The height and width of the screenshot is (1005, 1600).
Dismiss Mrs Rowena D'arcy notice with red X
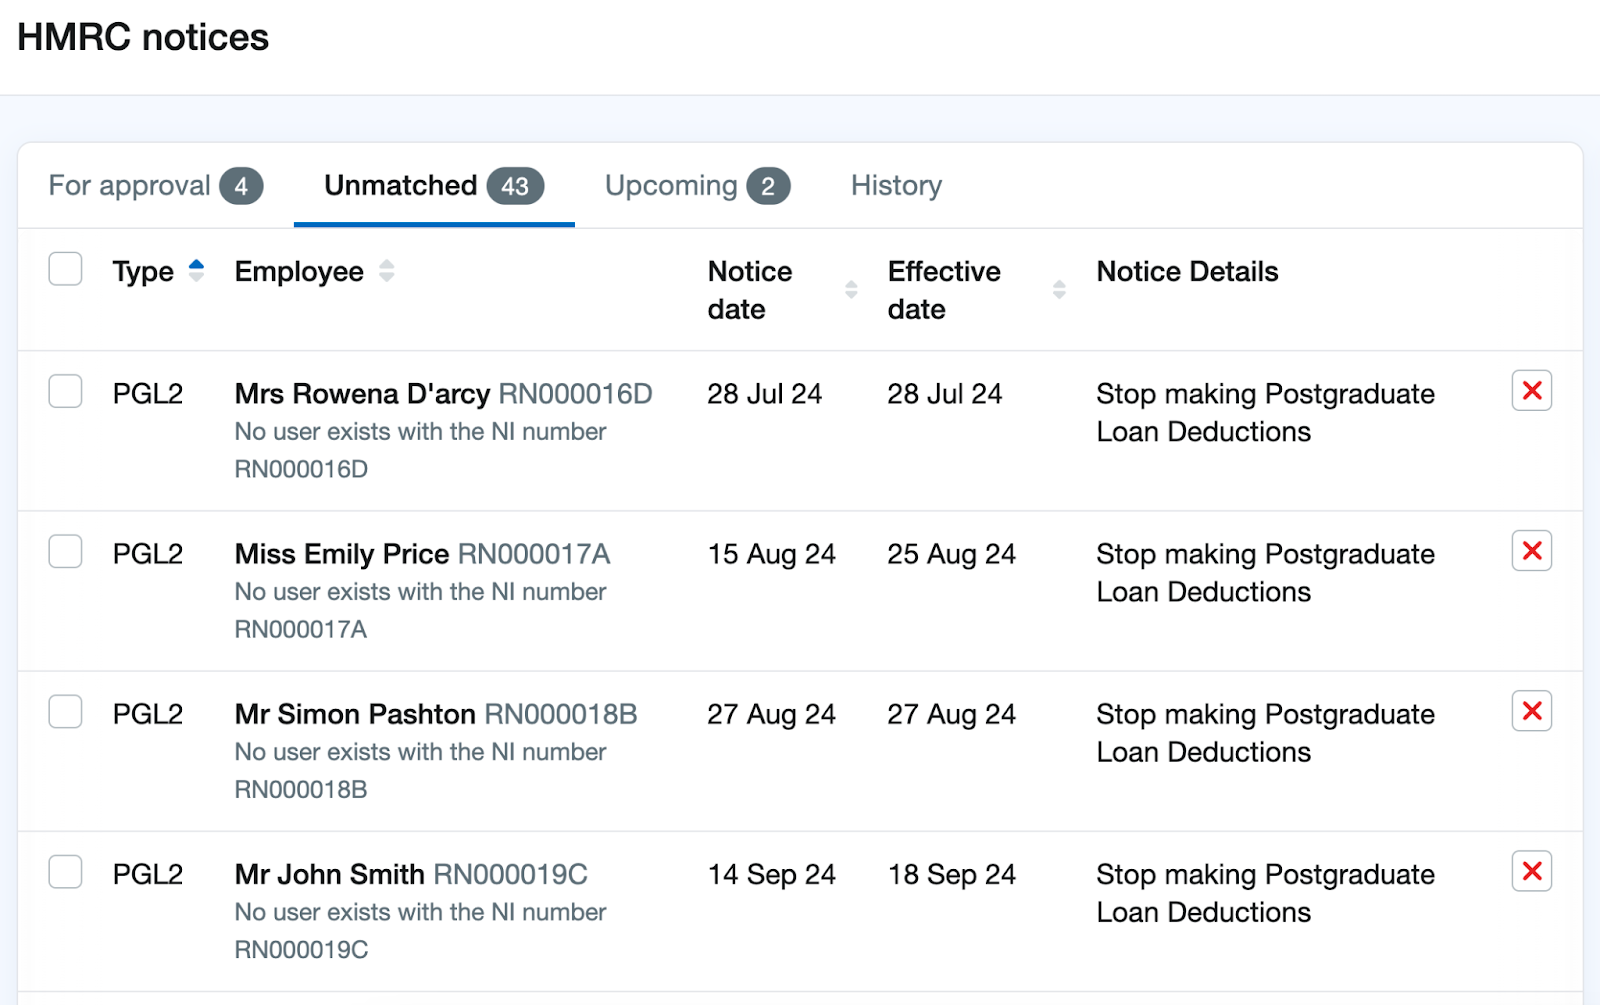(1531, 391)
